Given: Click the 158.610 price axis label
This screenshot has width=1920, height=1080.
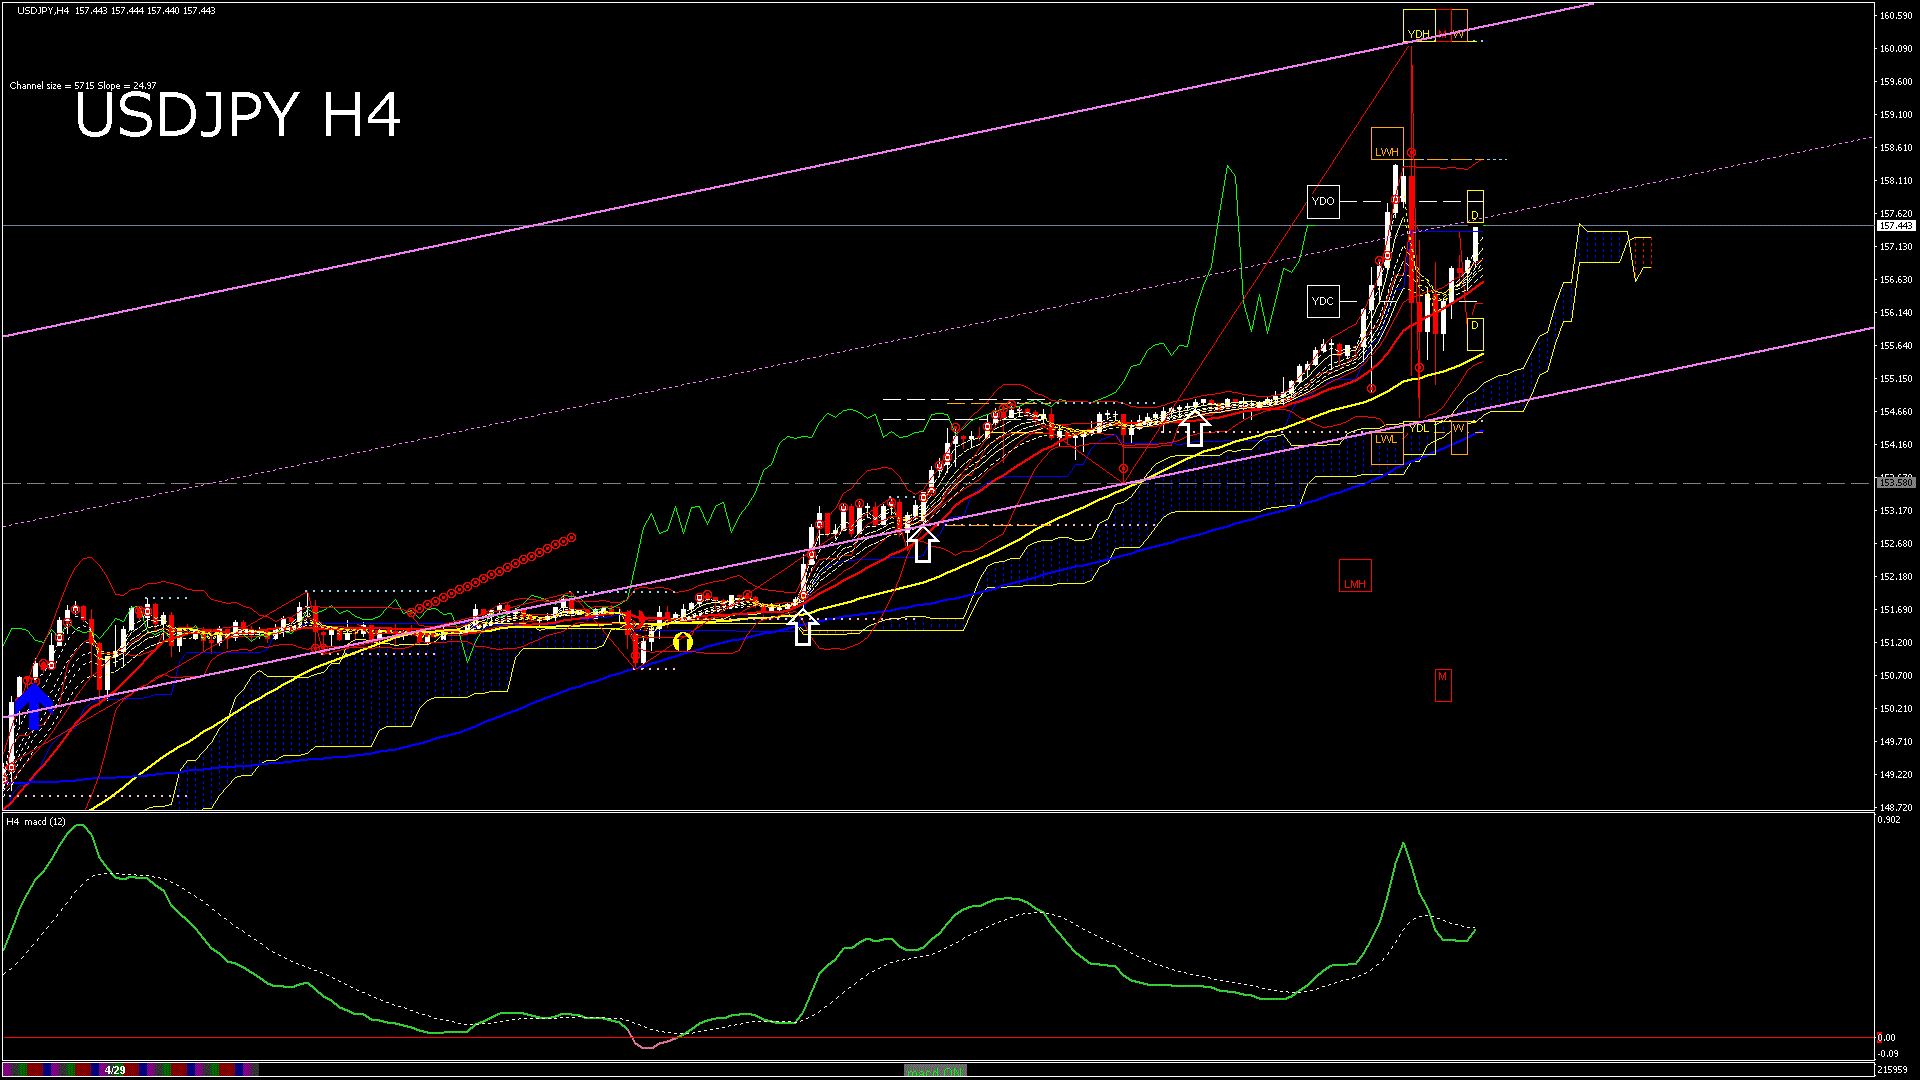Looking at the screenshot, I should (x=1897, y=148).
